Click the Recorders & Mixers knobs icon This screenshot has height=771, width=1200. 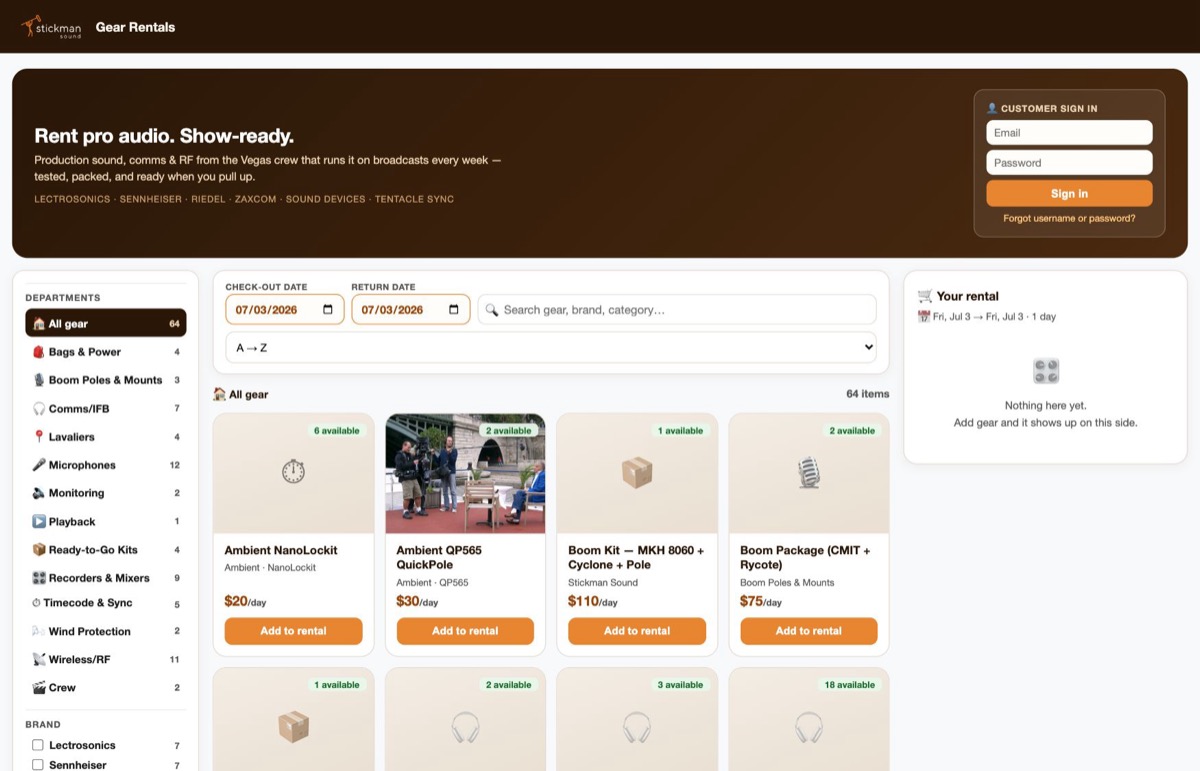point(39,578)
